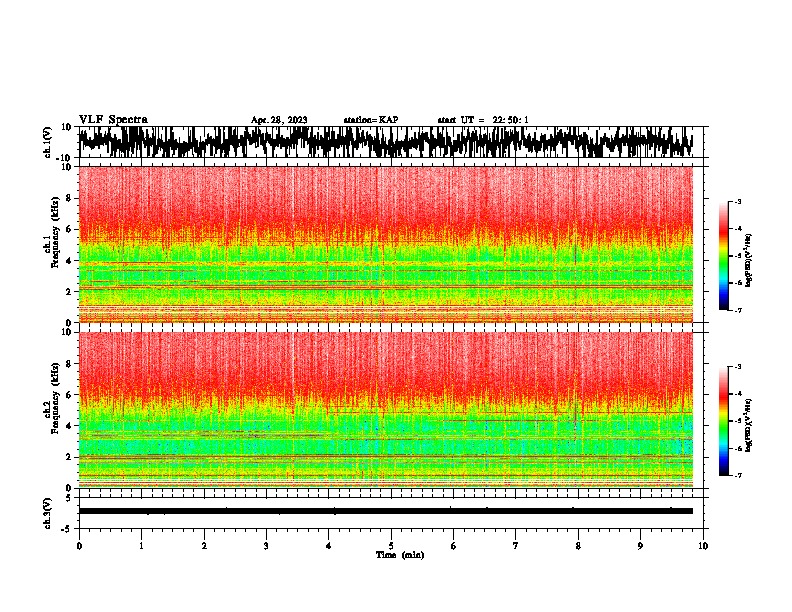Select the date text "Apr. 28, 2023"
This screenshot has width=792, height=612.
279,120
